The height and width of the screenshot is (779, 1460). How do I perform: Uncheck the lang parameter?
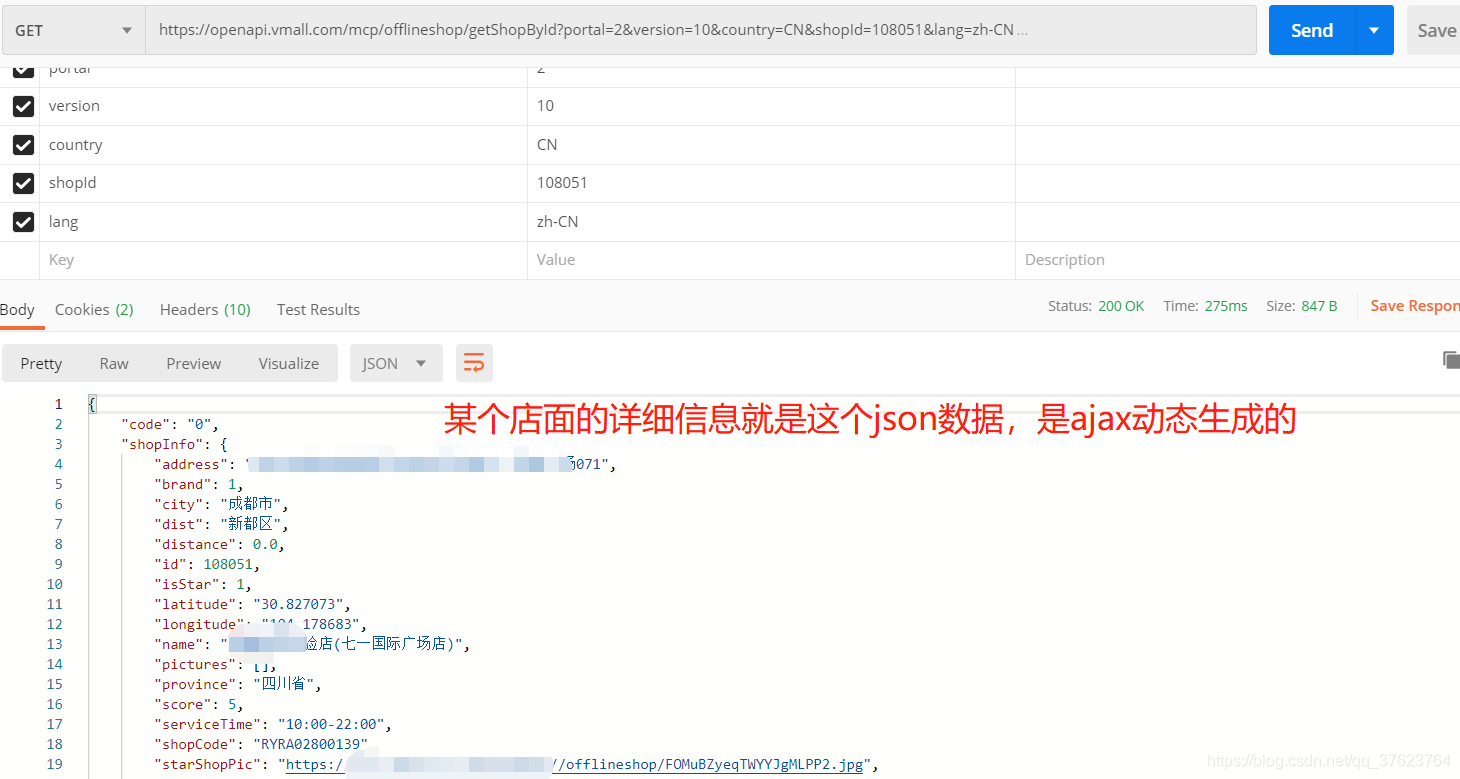(x=22, y=221)
